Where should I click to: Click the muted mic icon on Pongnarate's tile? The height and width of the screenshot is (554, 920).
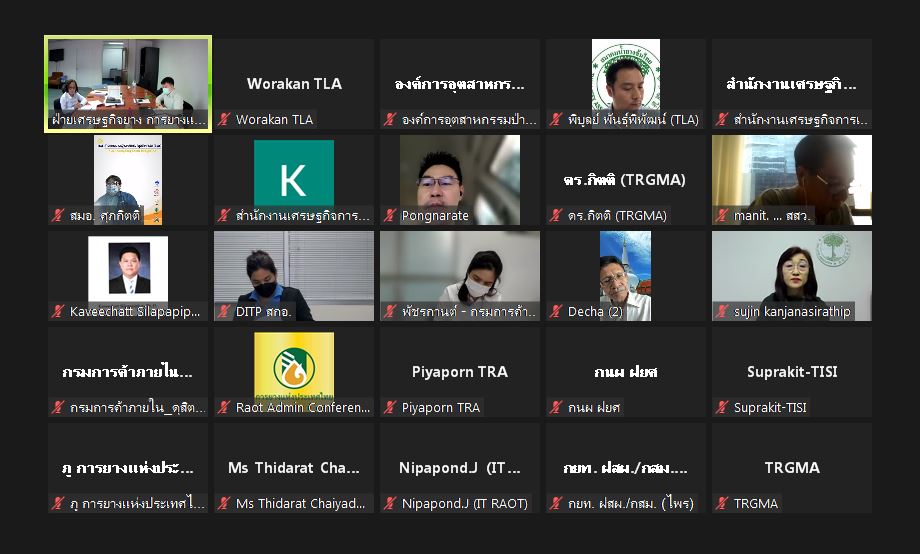click(390, 215)
